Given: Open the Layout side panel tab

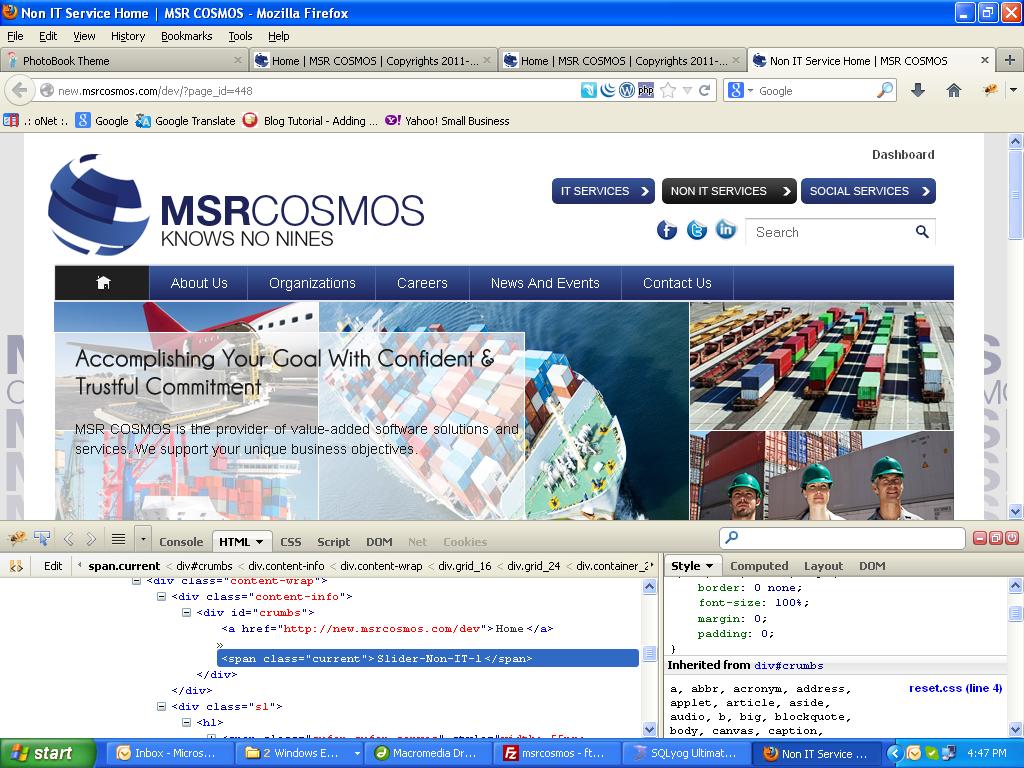Looking at the screenshot, I should [823, 566].
